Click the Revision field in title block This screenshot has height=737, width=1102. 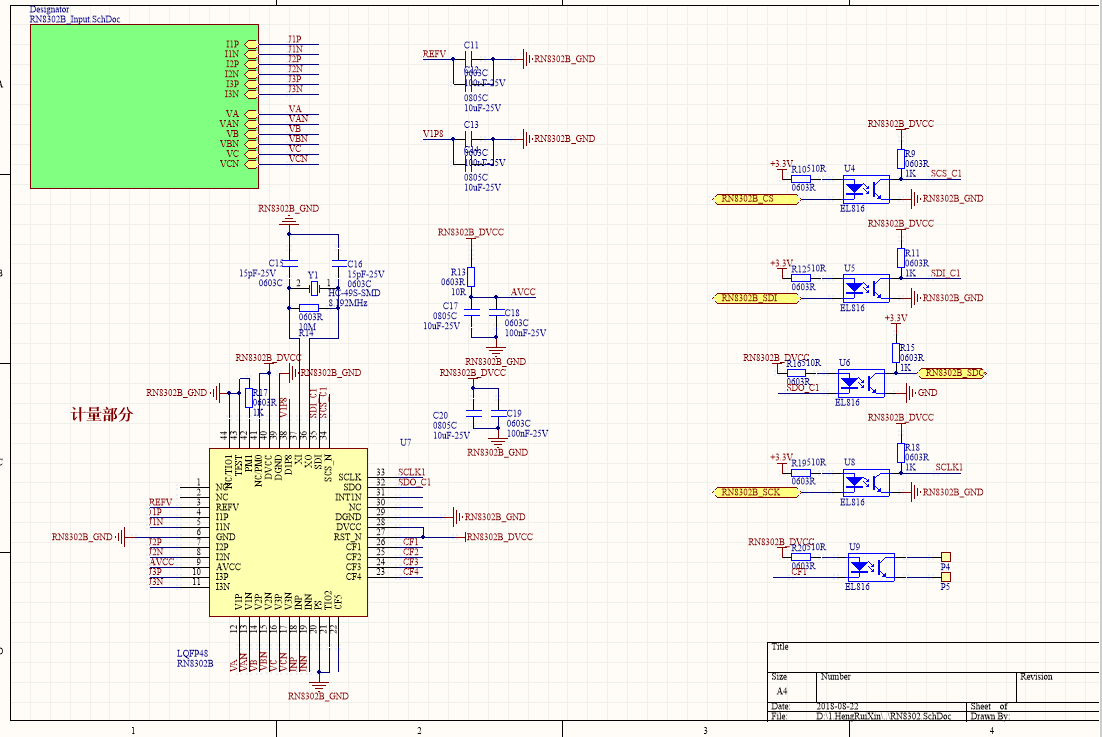point(1058,687)
